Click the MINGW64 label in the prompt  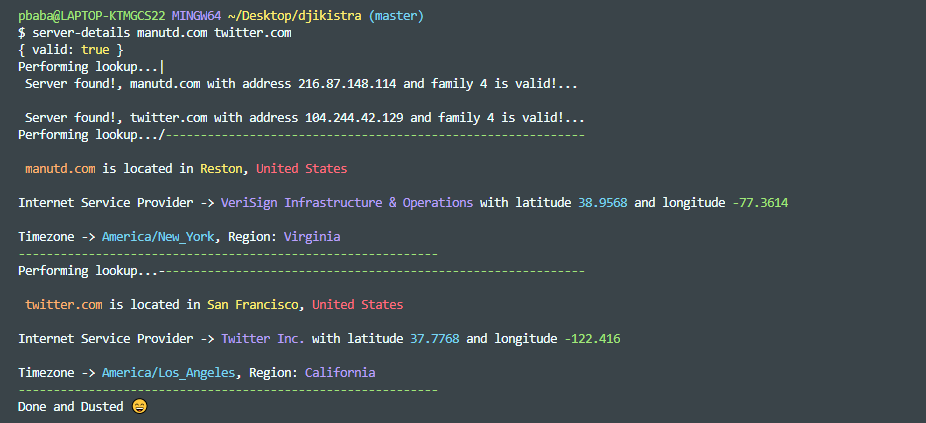197,16
